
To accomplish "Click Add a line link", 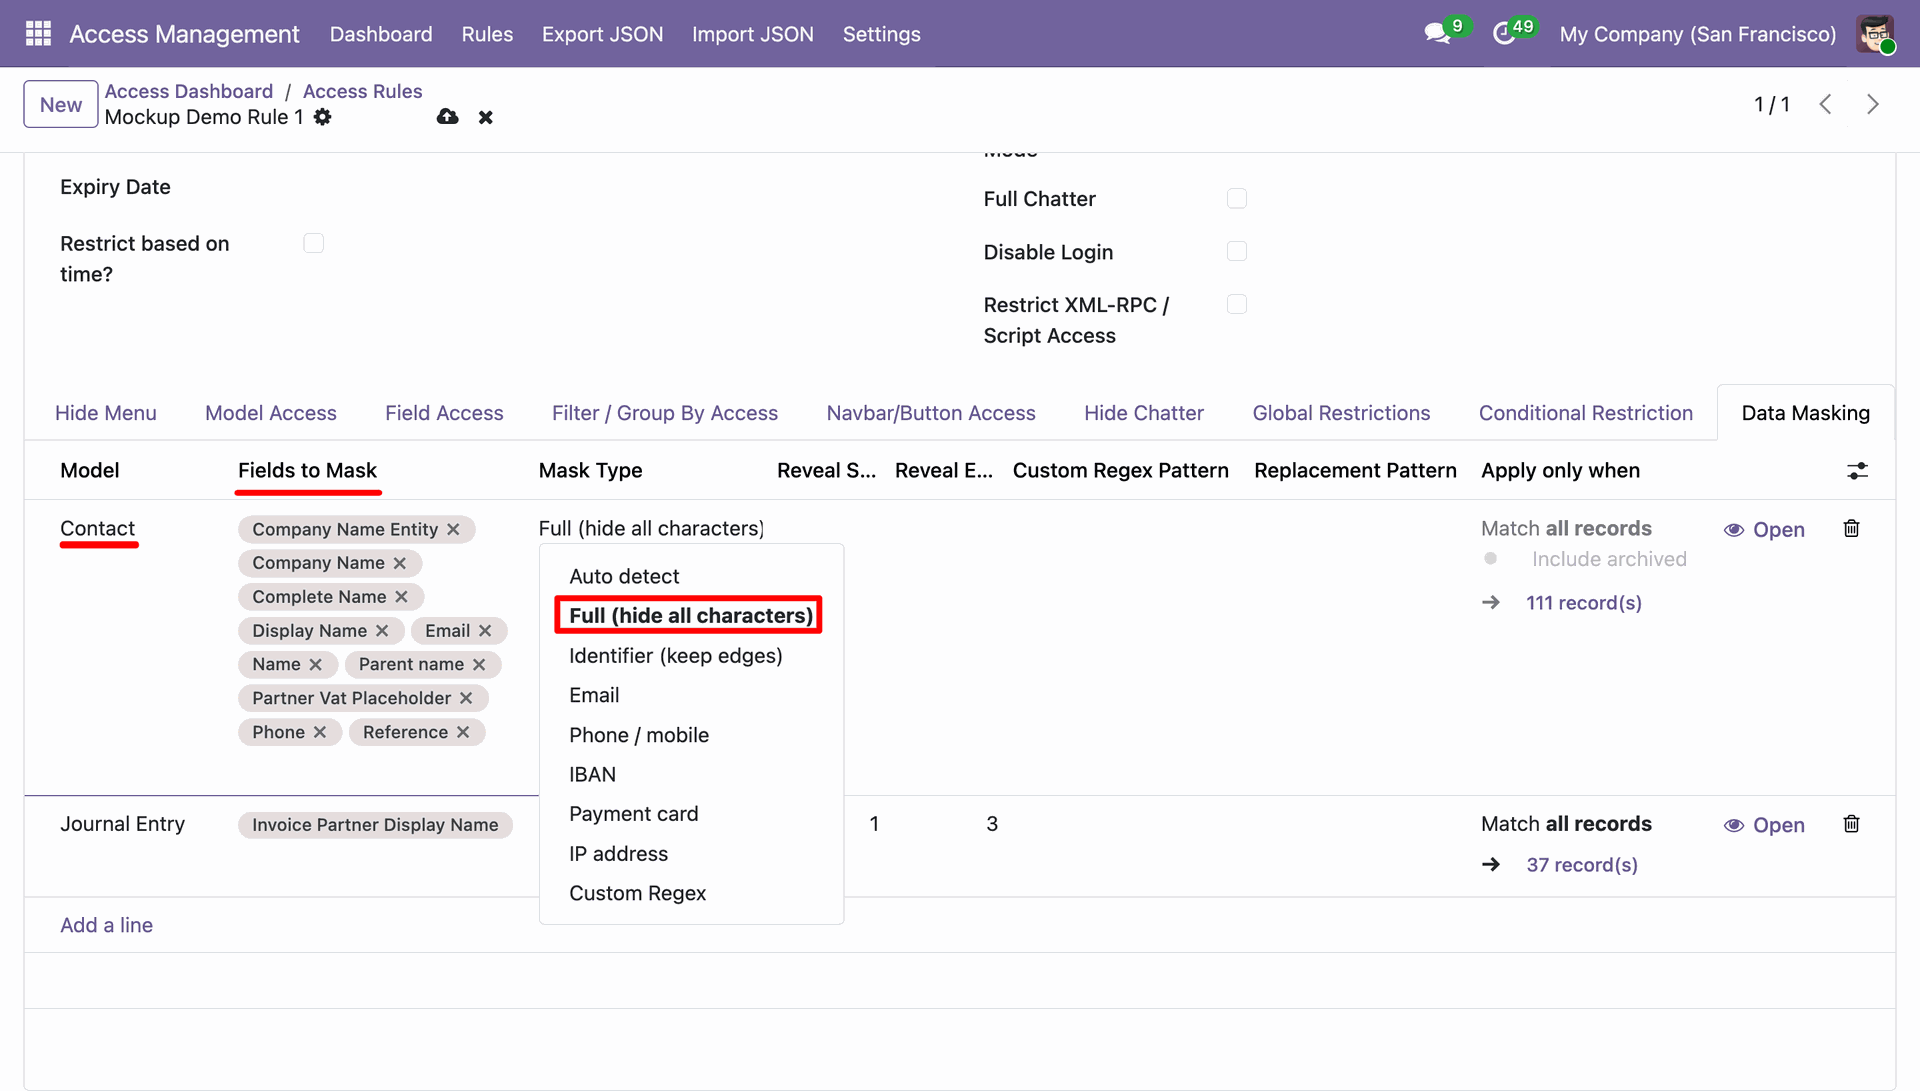I will pyautogui.click(x=106, y=925).
